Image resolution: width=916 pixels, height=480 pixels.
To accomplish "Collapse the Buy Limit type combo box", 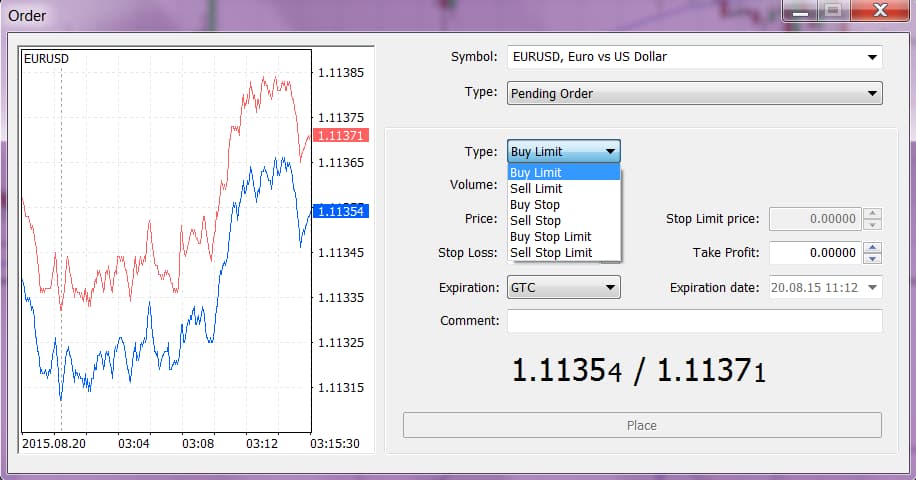I will tap(564, 152).
